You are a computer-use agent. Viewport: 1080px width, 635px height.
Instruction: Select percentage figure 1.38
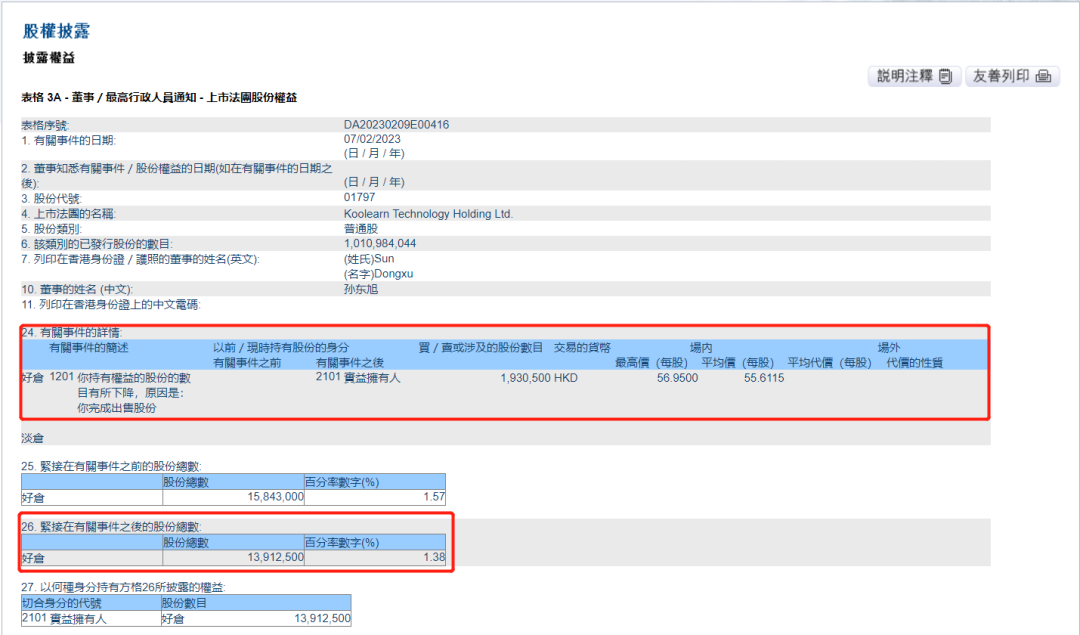click(x=434, y=557)
